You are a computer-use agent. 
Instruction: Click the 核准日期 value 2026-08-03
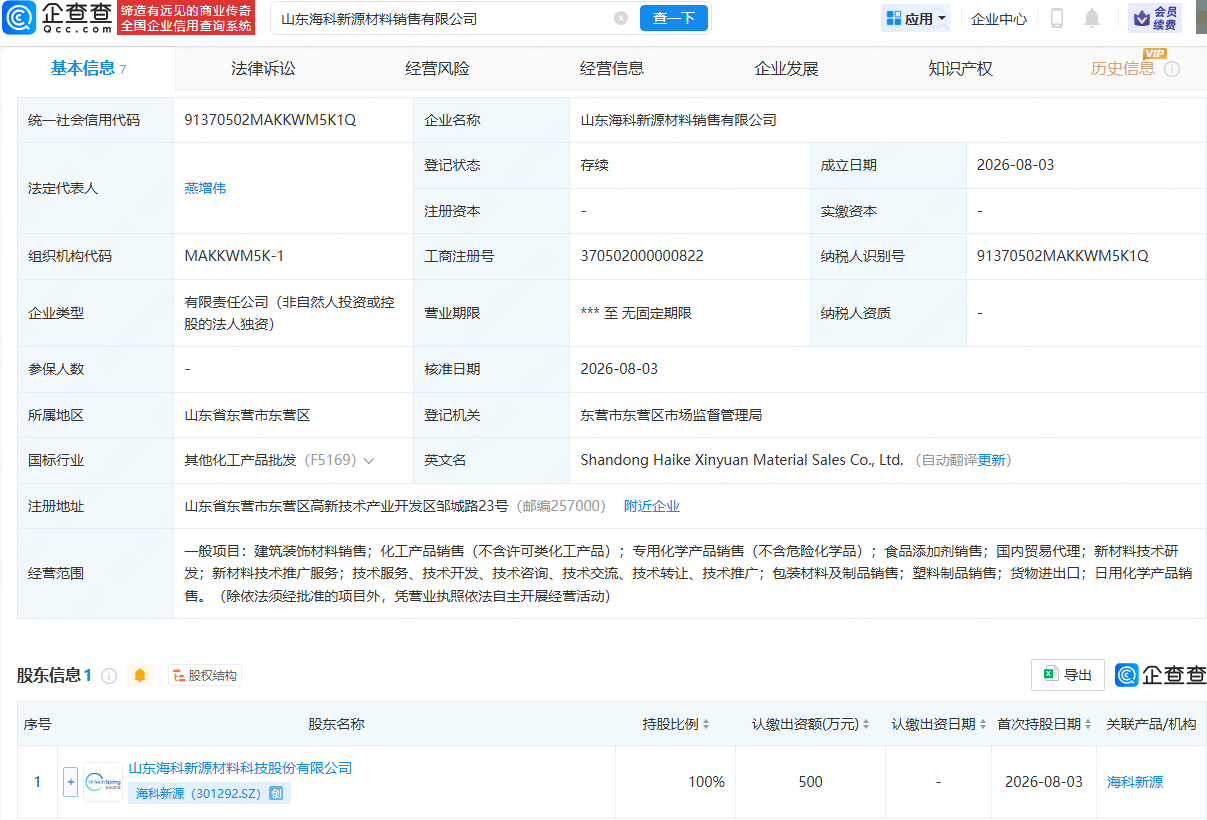[619, 369]
